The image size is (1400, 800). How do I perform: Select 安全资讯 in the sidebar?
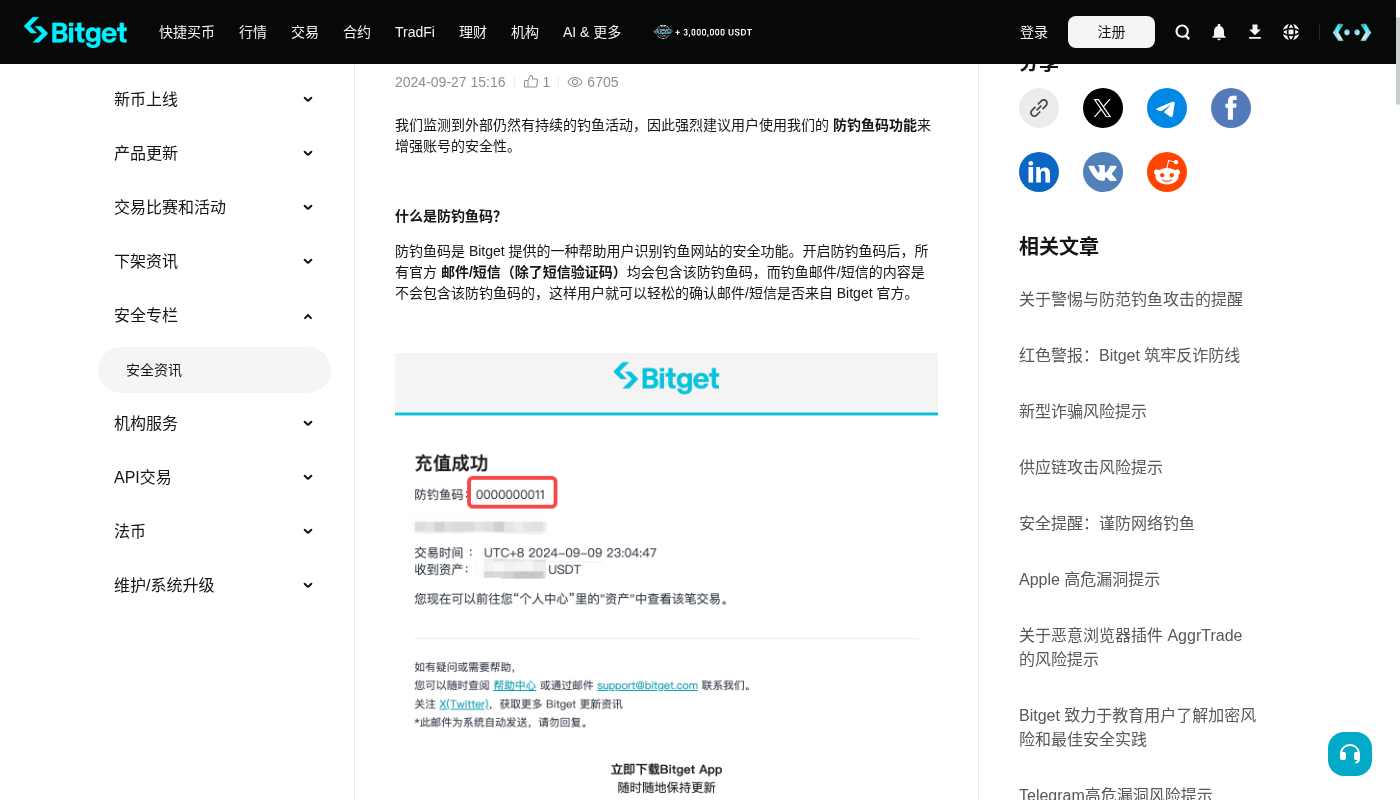[214, 370]
